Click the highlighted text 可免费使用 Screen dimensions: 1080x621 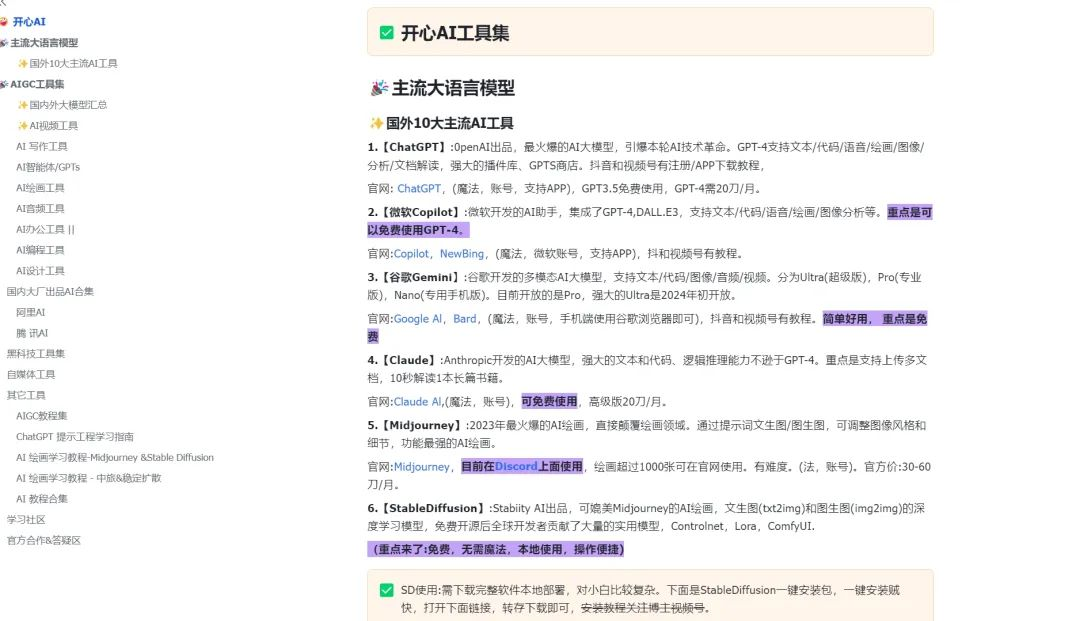(x=549, y=401)
